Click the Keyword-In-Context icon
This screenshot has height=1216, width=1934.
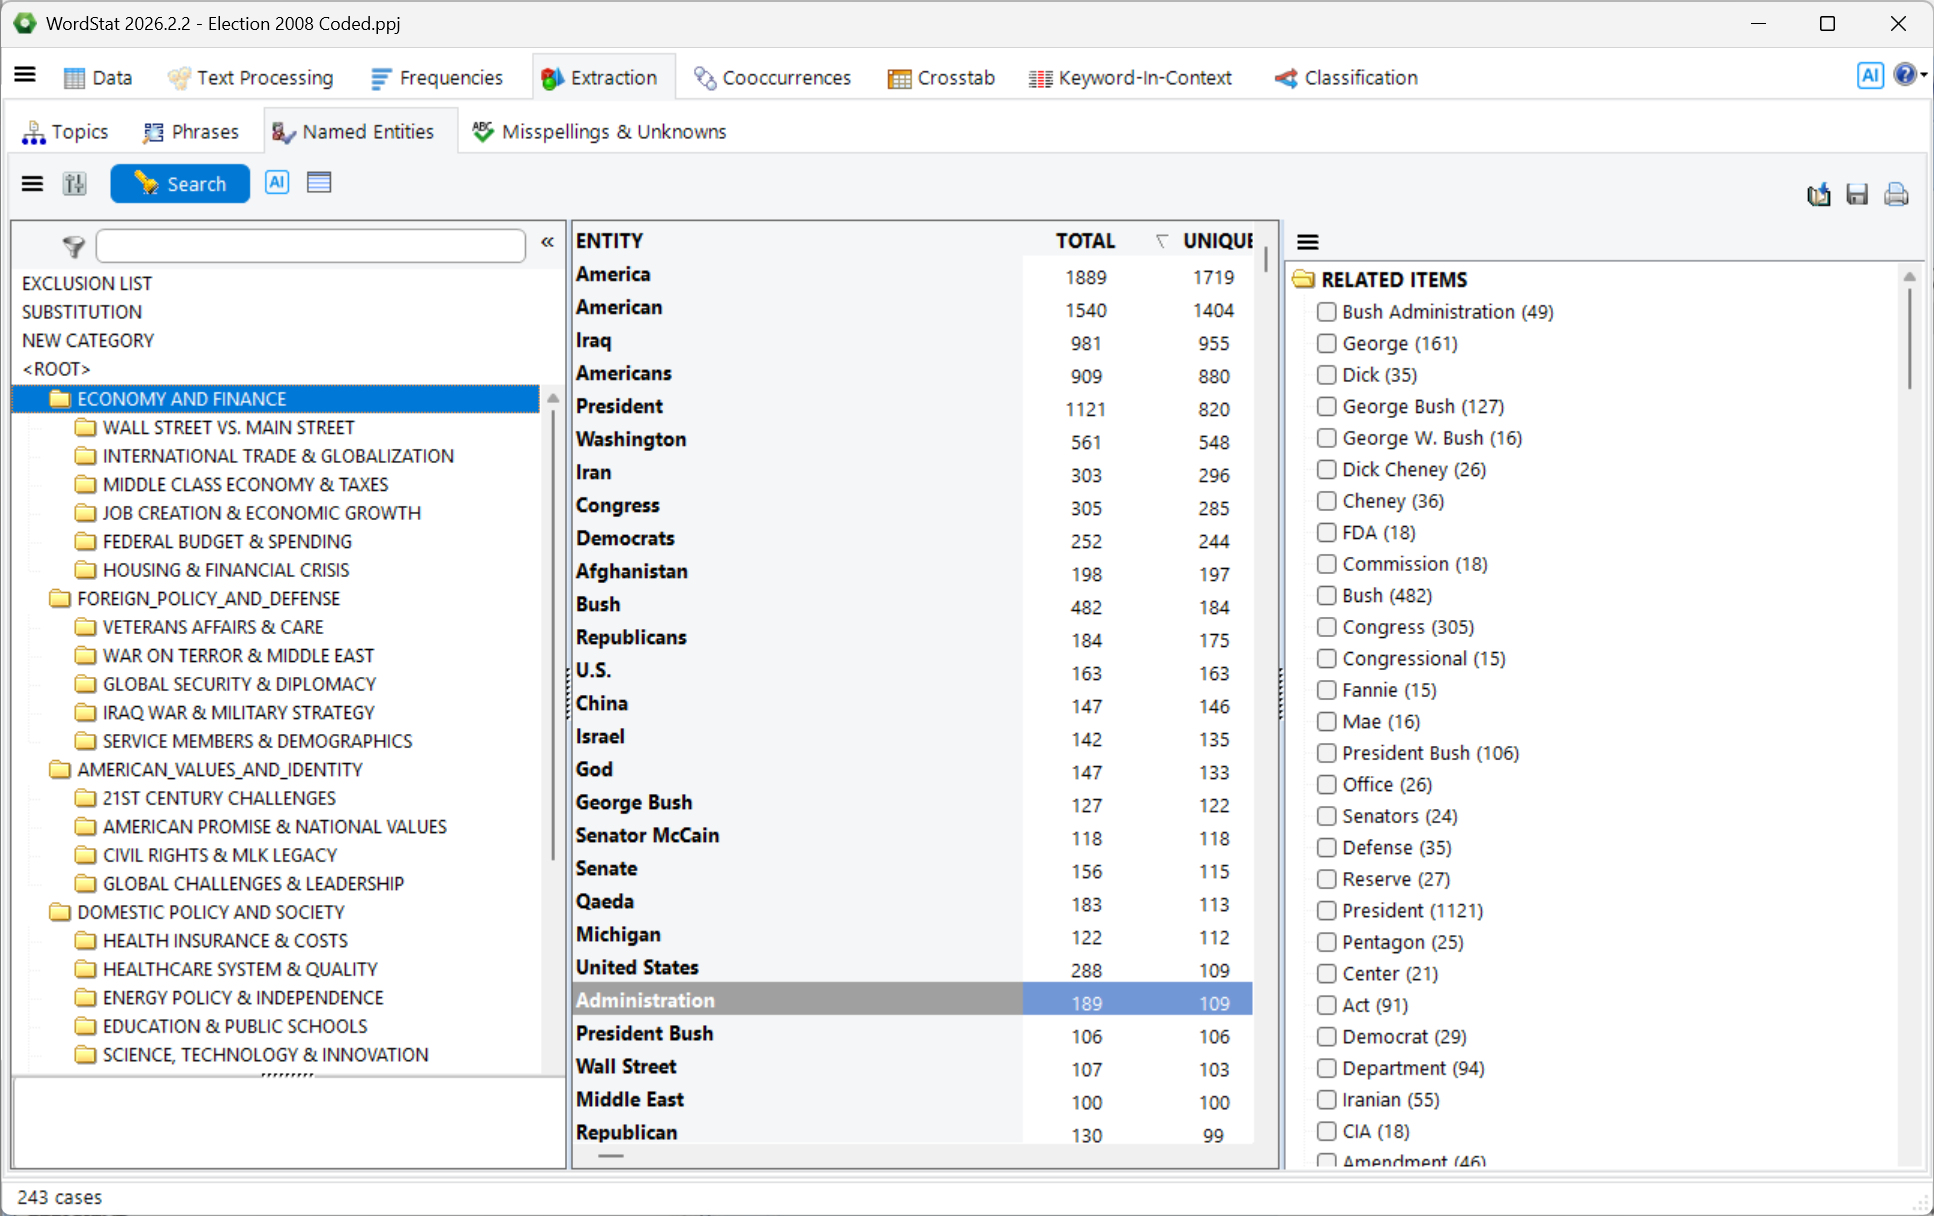click(x=1040, y=78)
